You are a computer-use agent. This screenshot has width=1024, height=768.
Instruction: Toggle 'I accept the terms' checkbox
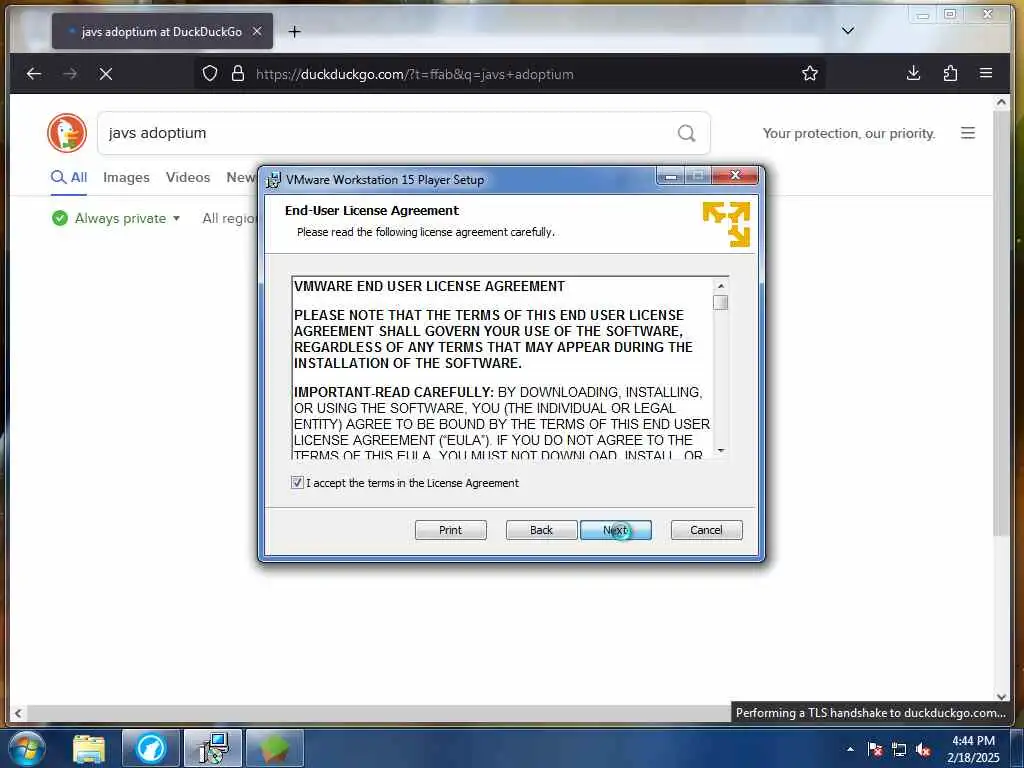click(x=297, y=483)
